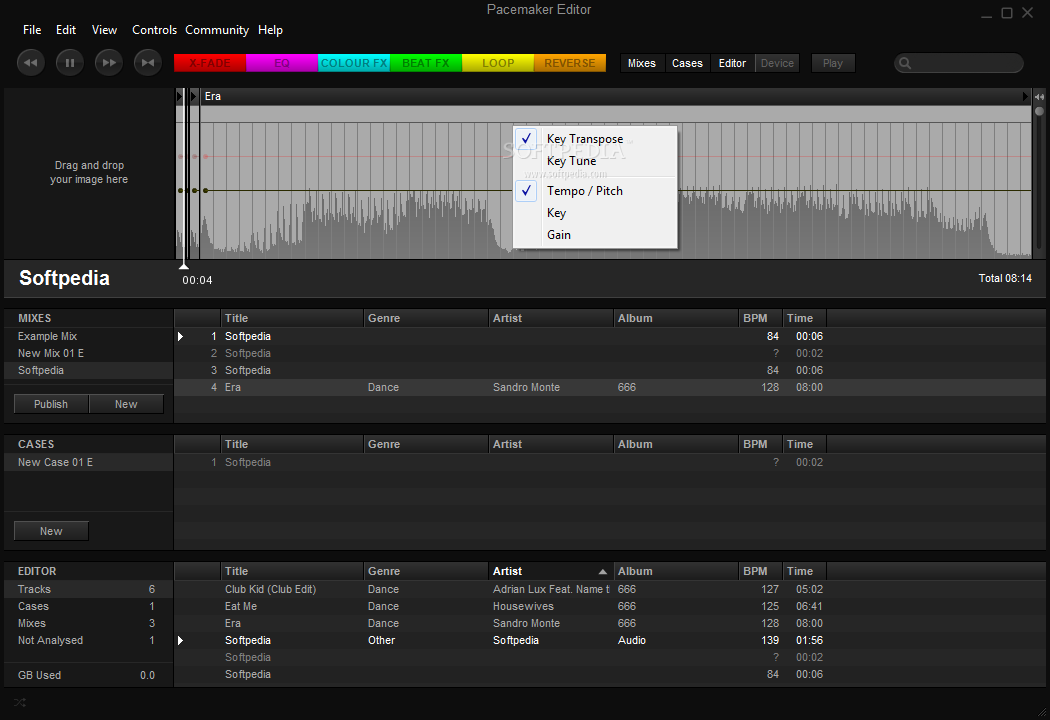This screenshot has width=1050, height=720.
Task: Toggle the shuffle icon in status bar
Action: point(20,702)
